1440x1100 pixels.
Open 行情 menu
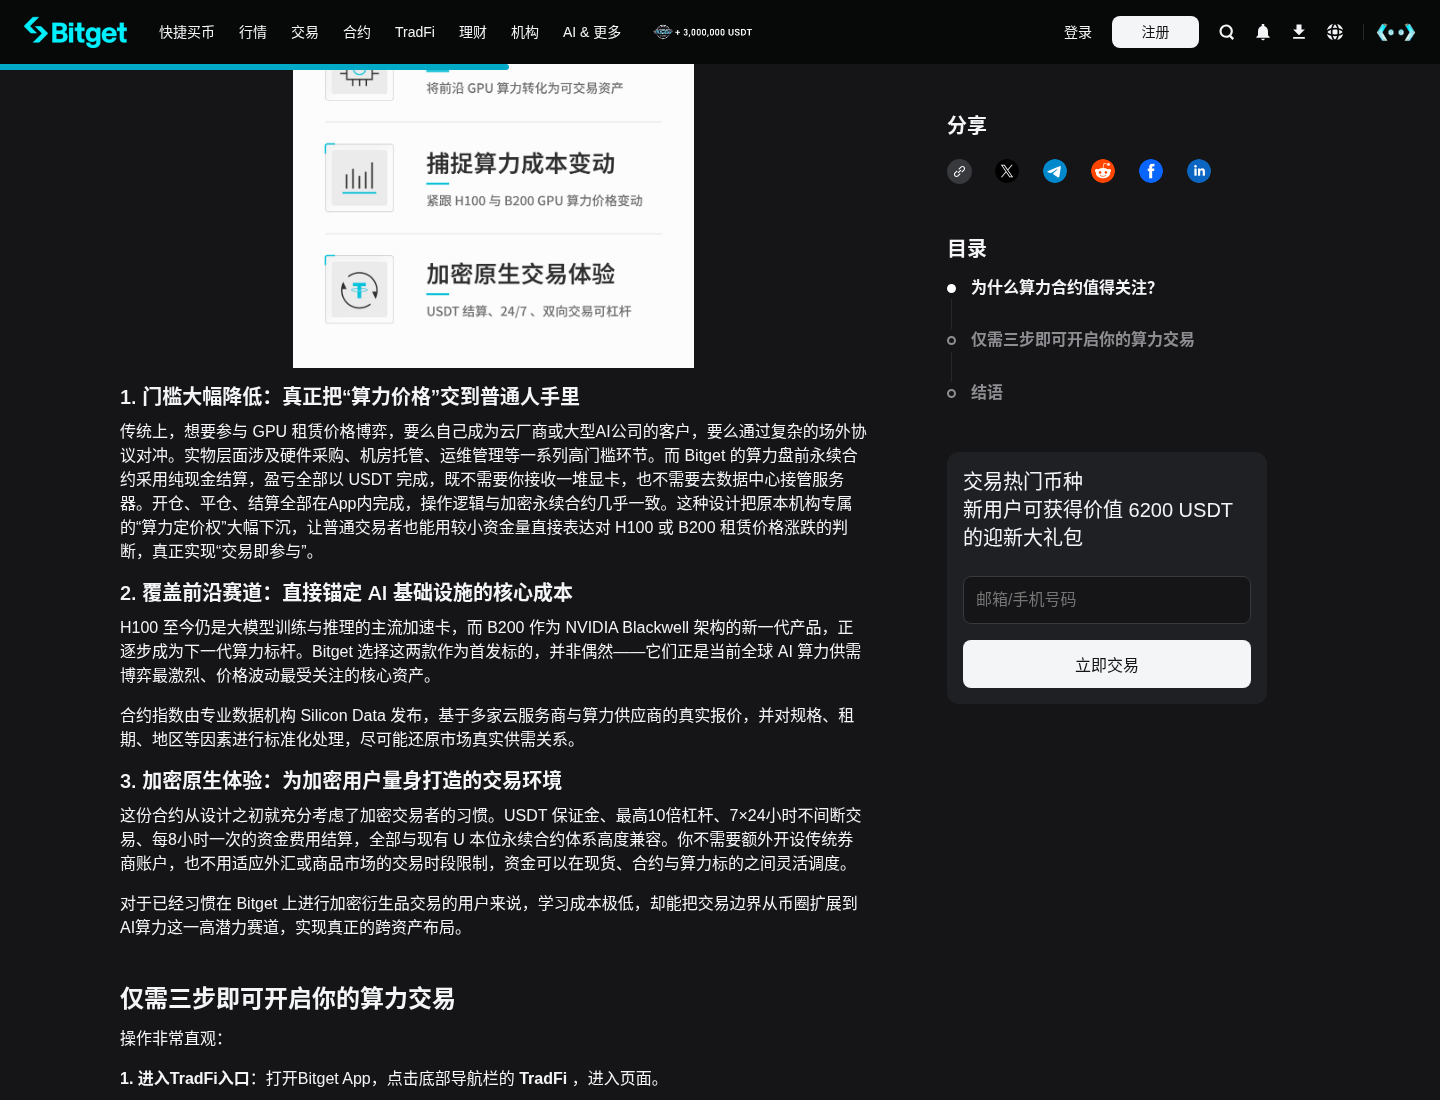tap(253, 32)
